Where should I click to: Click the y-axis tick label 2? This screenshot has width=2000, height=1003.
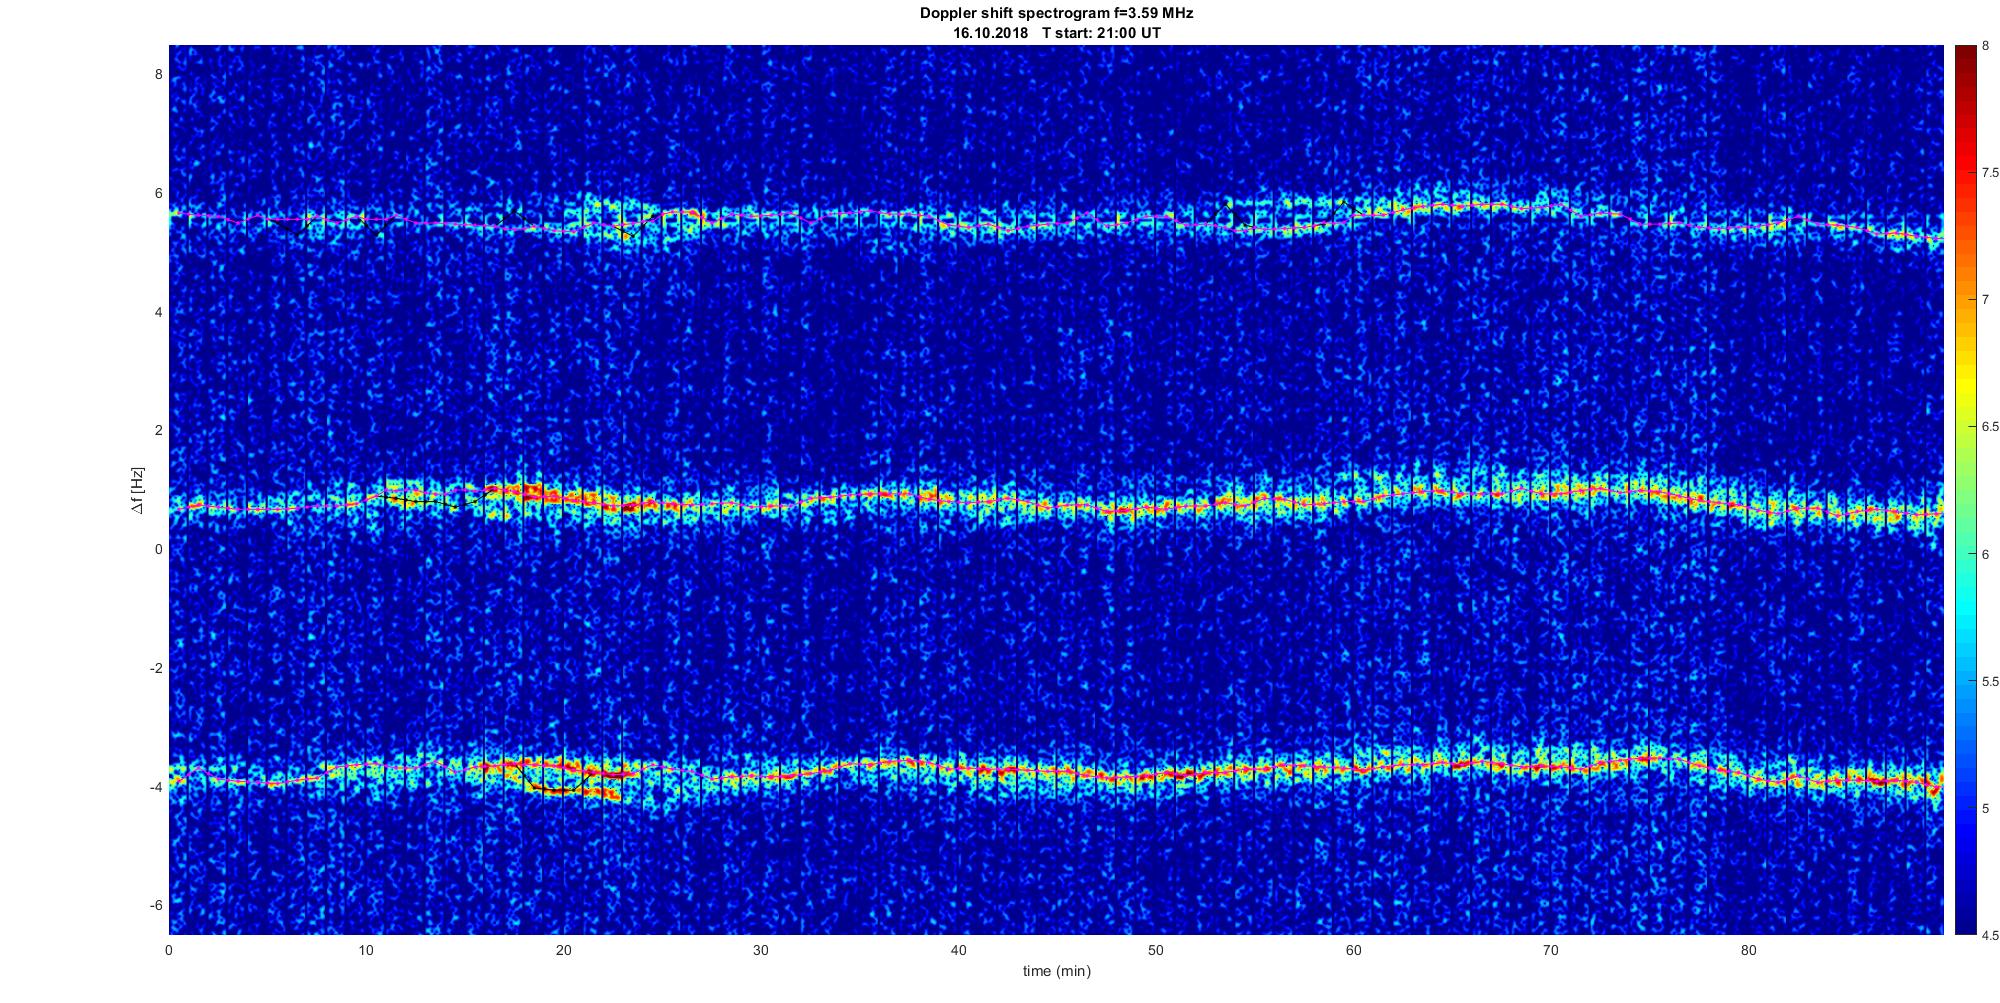158,430
